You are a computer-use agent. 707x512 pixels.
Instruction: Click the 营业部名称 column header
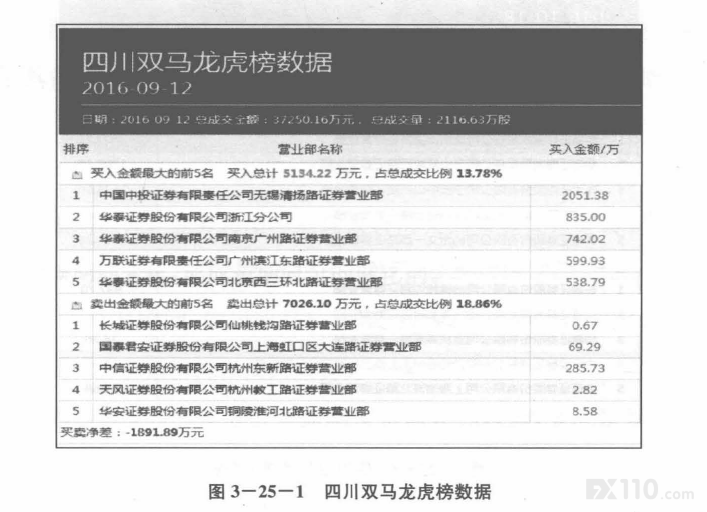[310, 149]
